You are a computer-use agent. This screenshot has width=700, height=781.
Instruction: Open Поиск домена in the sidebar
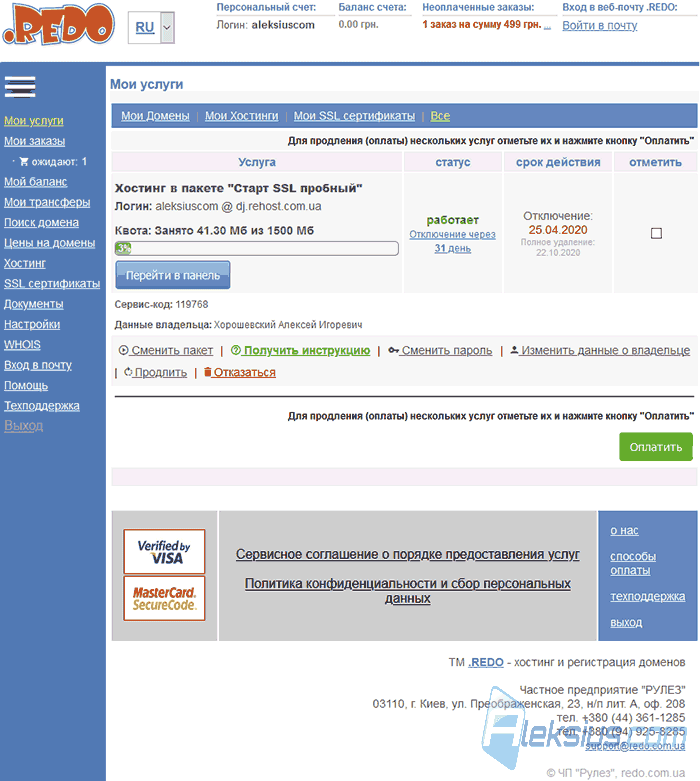pyautogui.click(x=41, y=223)
